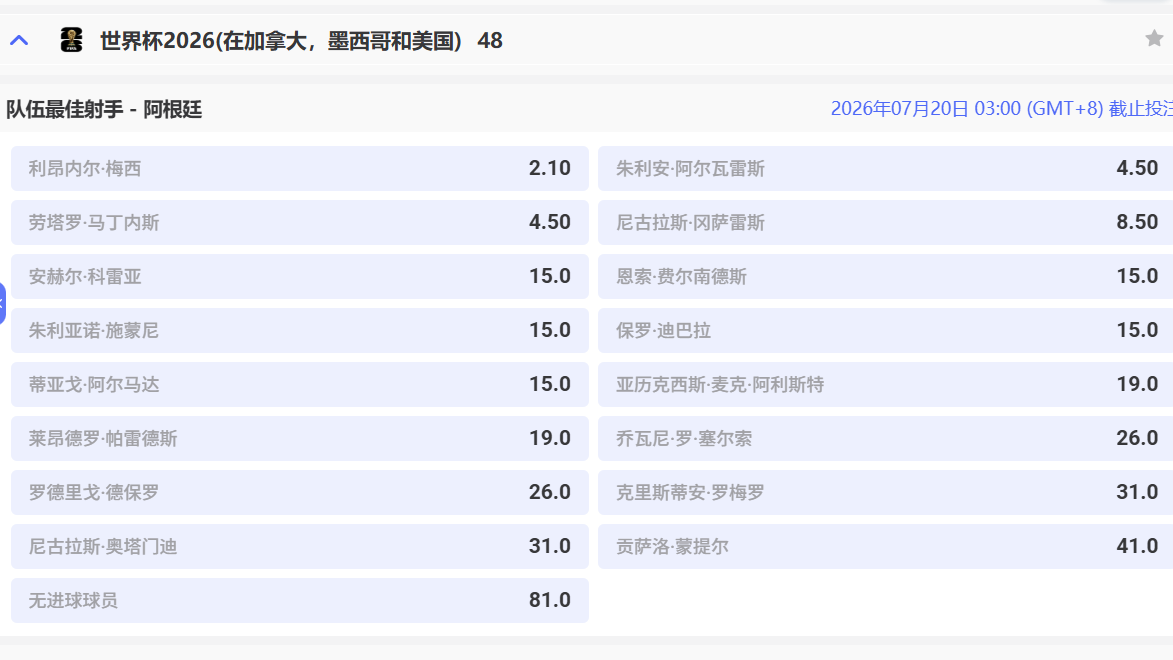The image size is (1173, 660).
Task: Star the 世界杯2026 event as favorite
Action: [x=1154, y=39]
